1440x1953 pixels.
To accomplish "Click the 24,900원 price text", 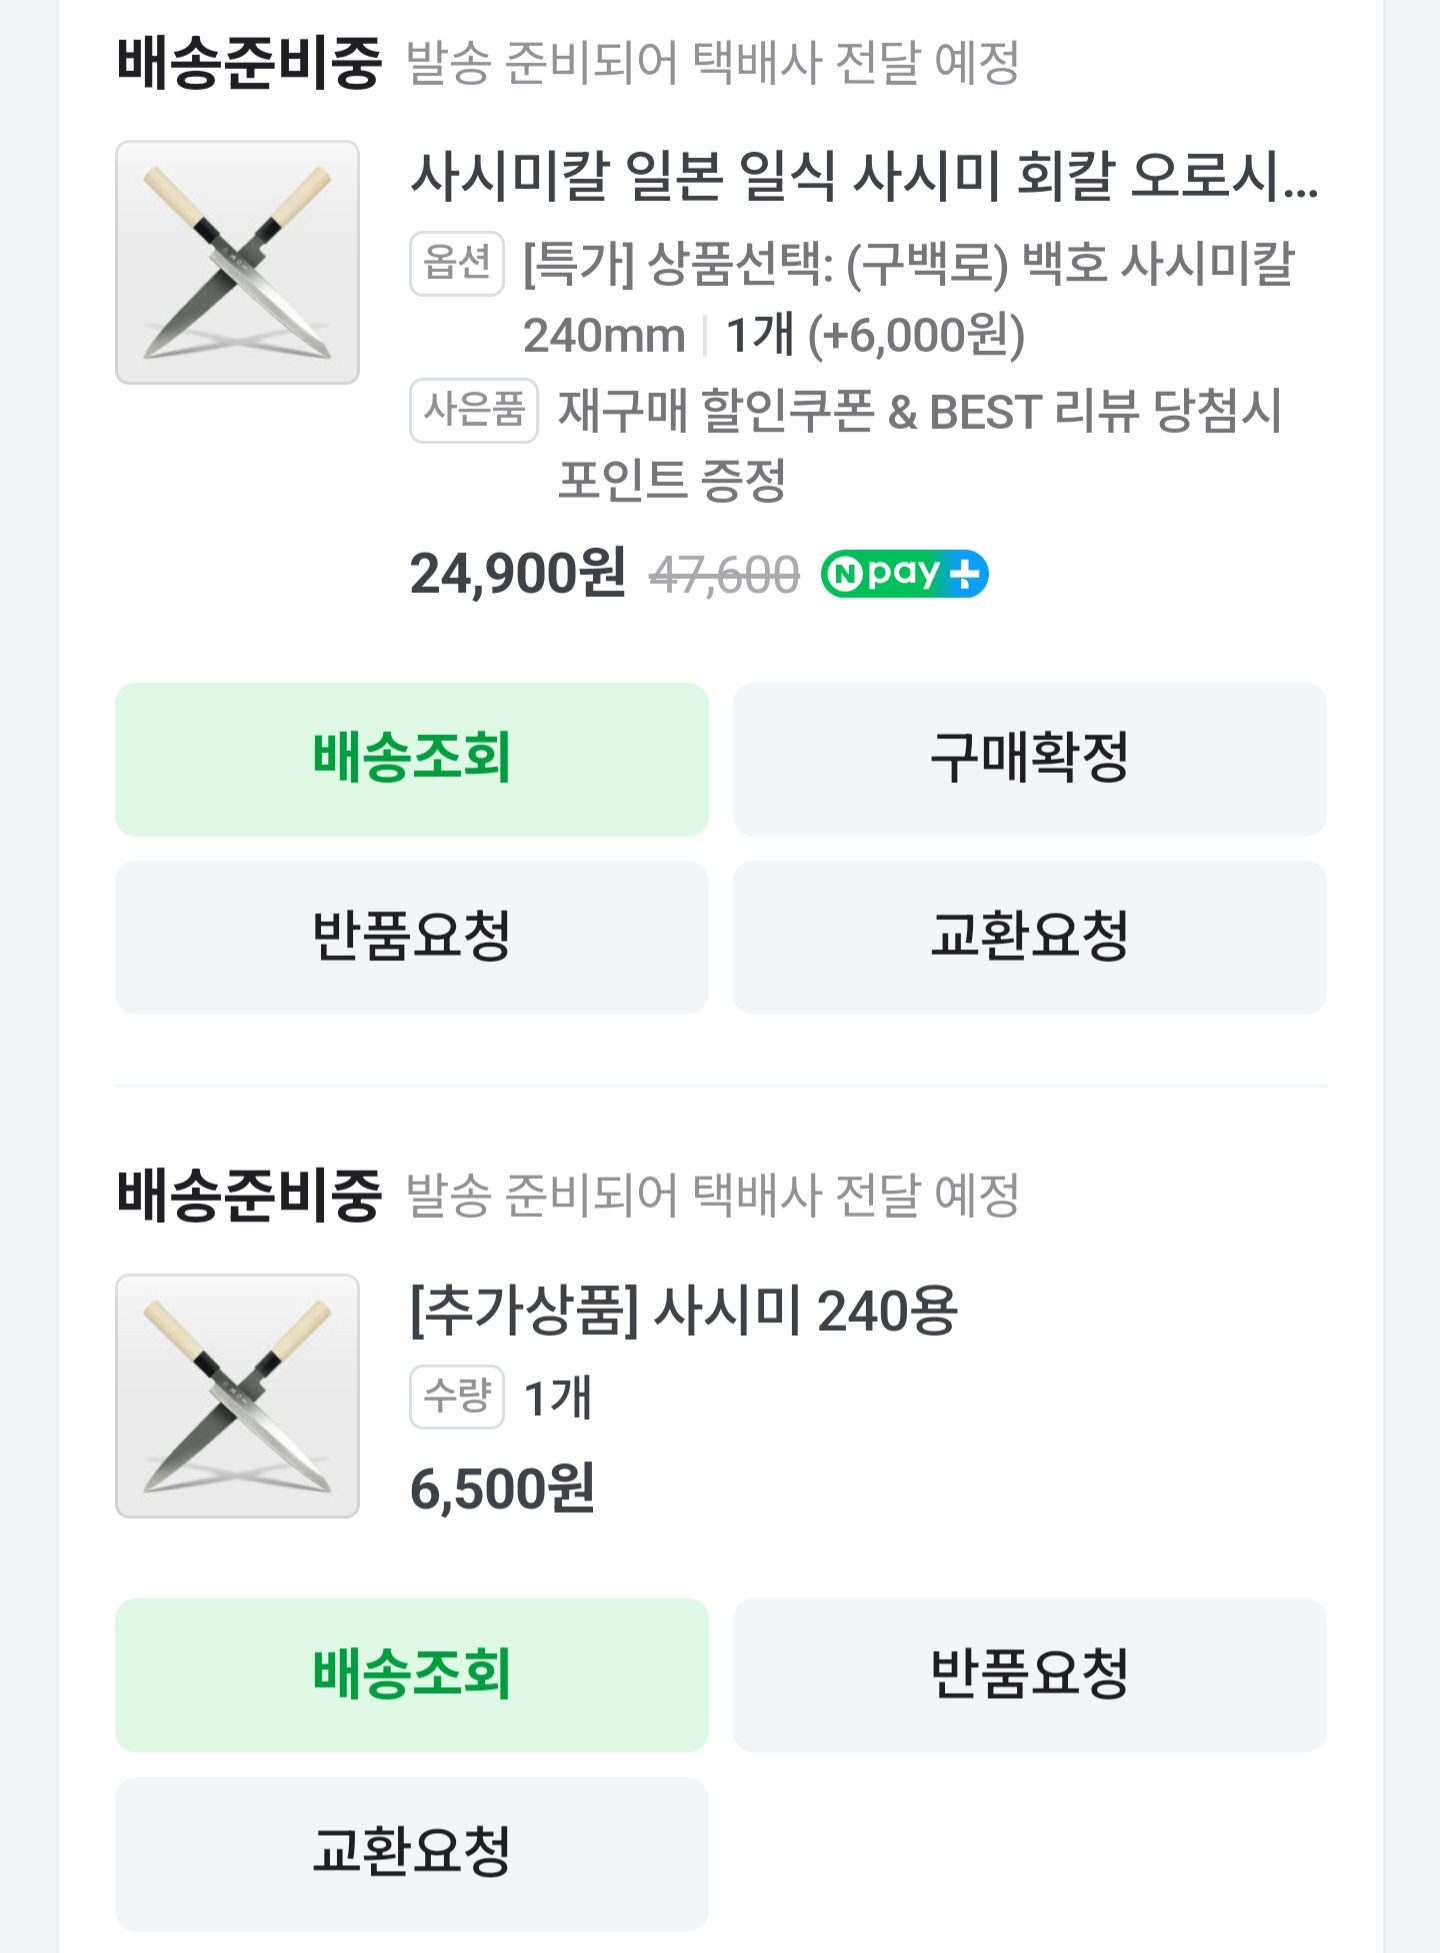I will [x=518, y=574].
